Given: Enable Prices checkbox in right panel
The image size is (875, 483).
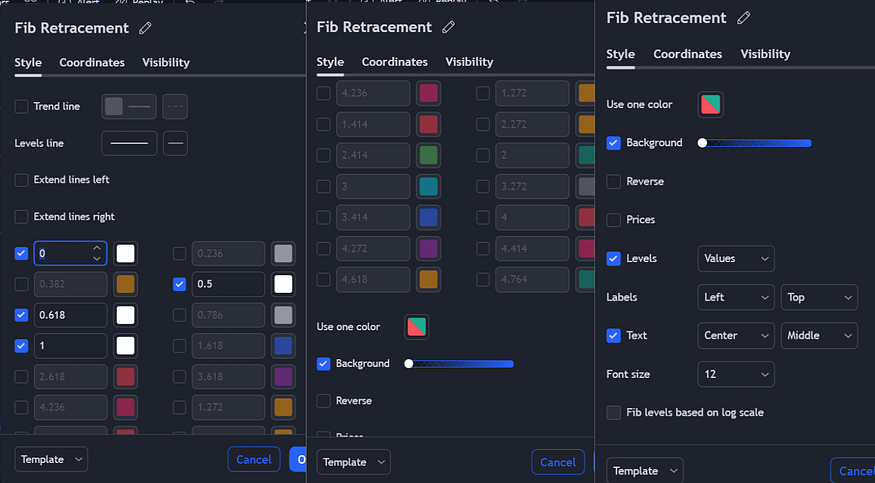Looking at the screenshot, I should click(x=613, y=220).
